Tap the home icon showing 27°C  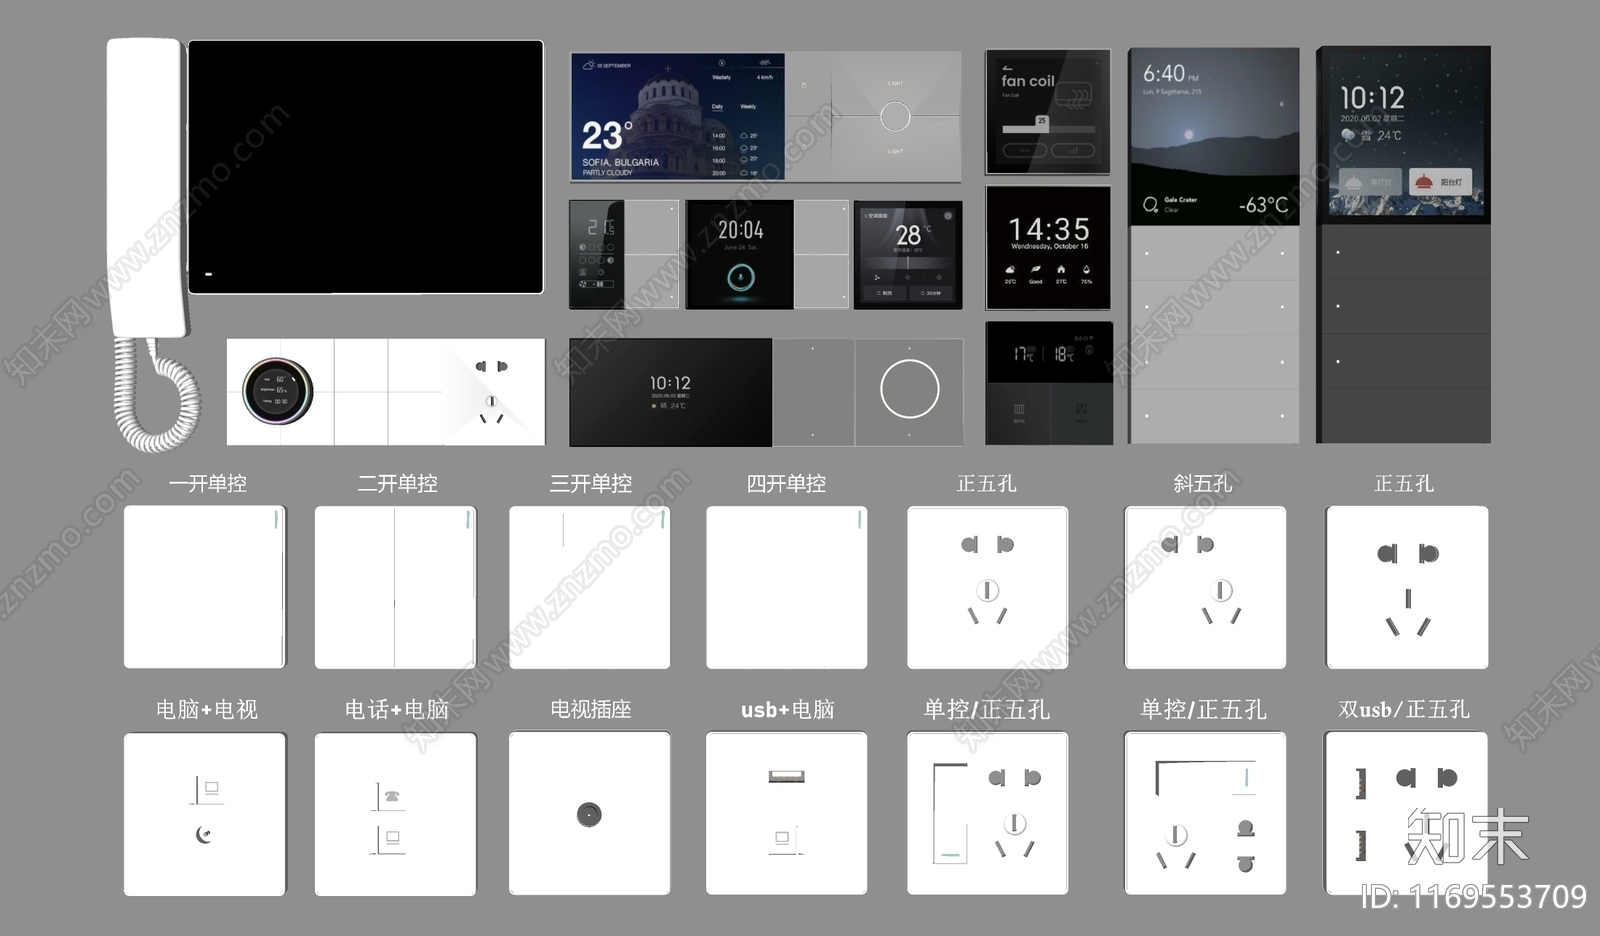1061,269
